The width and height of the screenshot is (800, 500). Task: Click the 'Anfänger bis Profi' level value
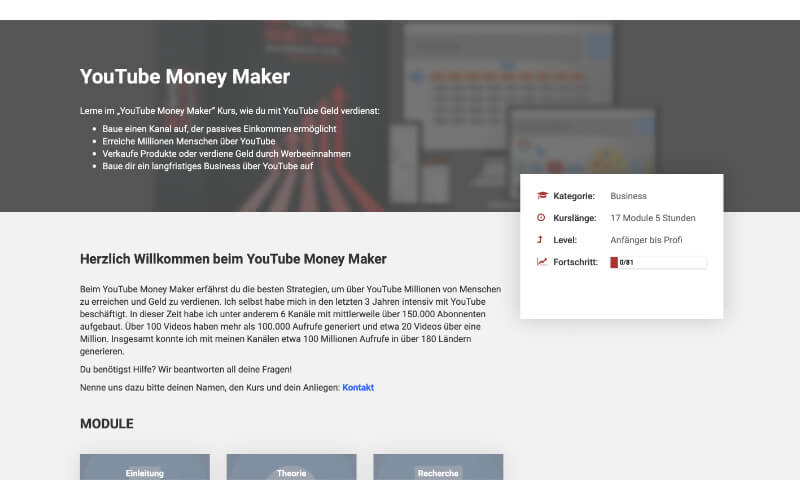tap(646, 240)
